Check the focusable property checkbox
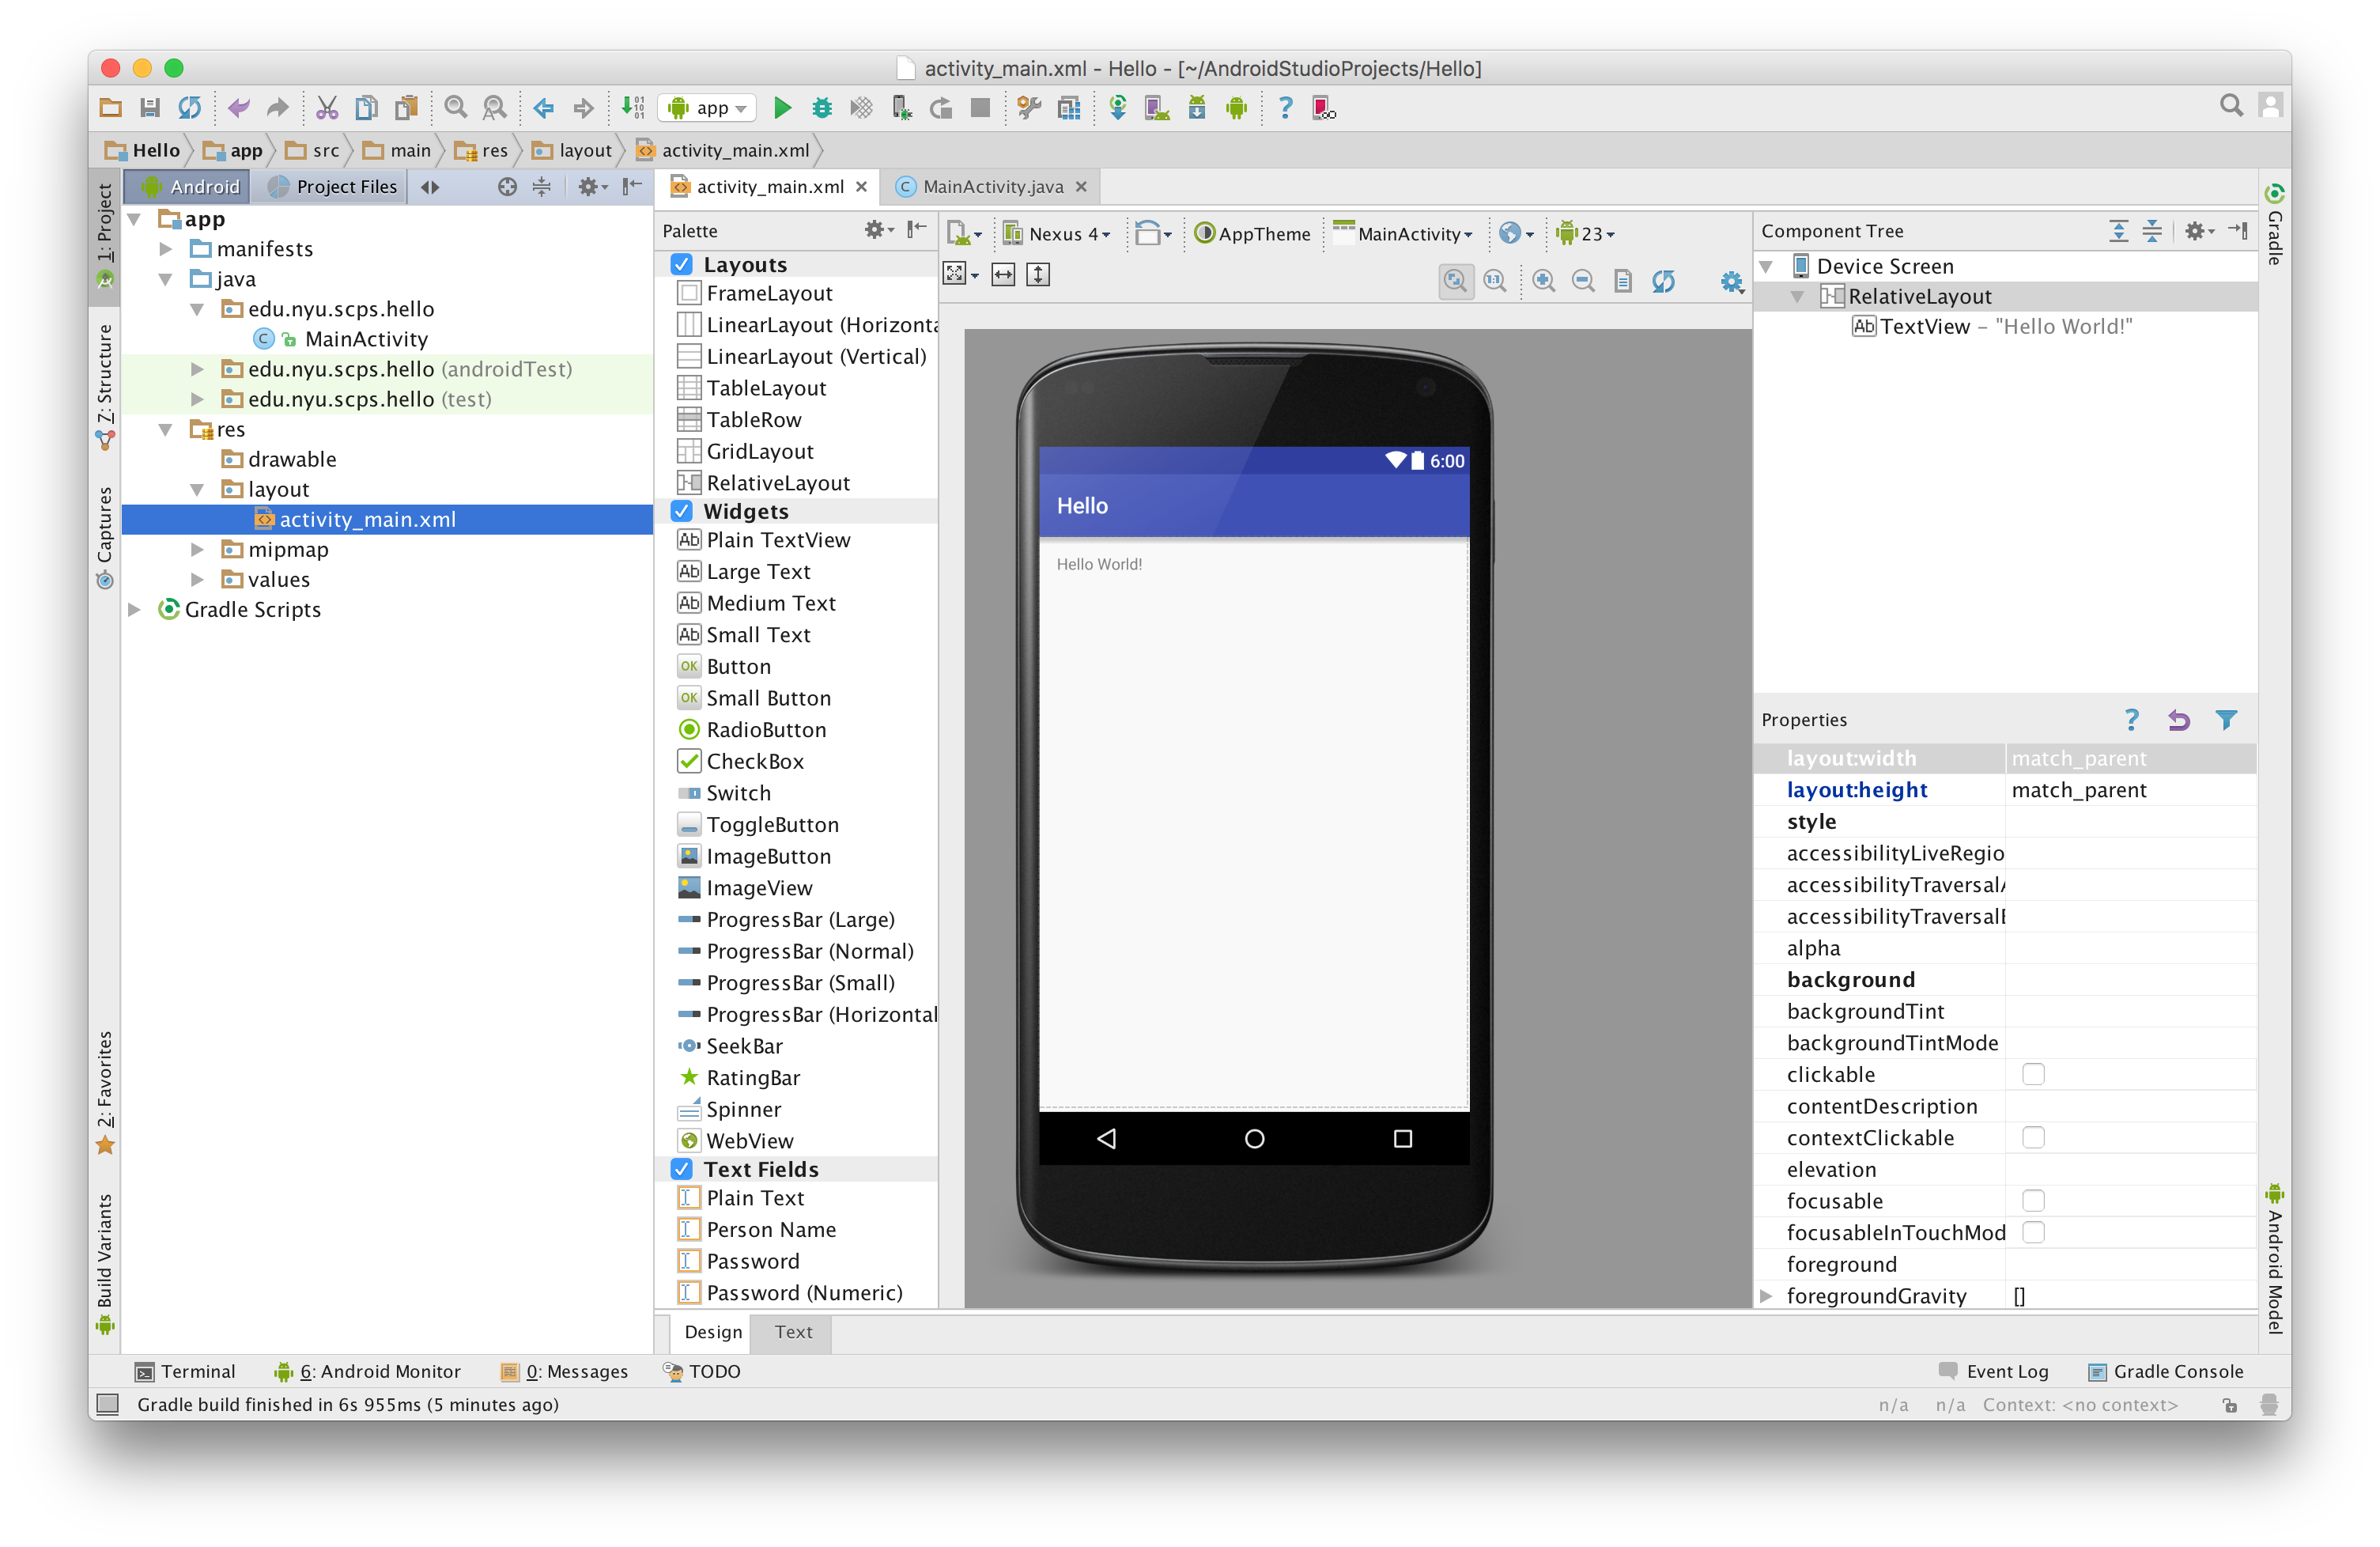Image resolution: width=2380 pixels, height=1547 pixels. [x=2033, y=1200]
